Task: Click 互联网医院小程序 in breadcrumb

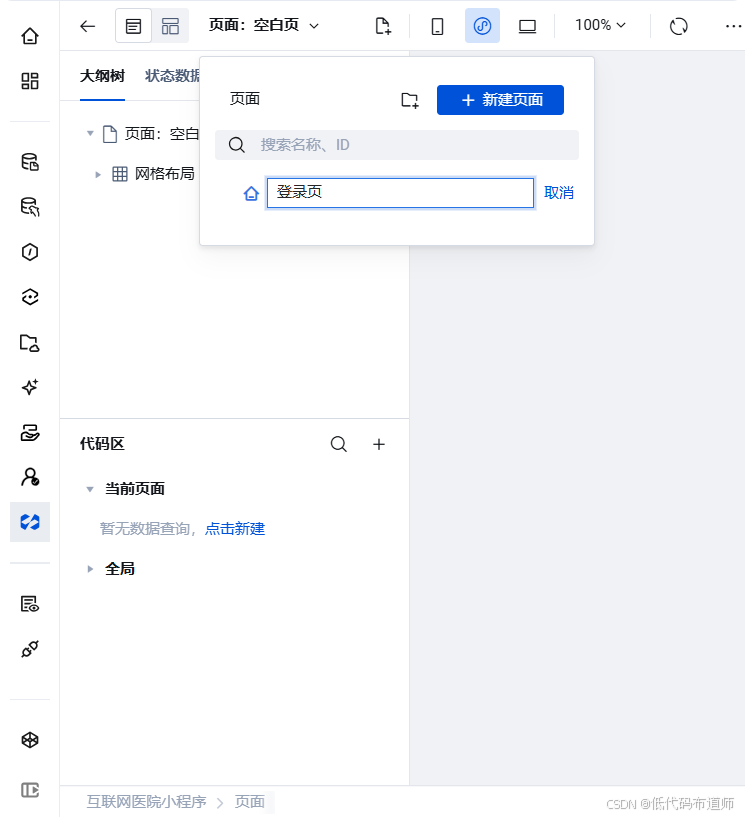Action: pyautogui.click(x=146, y=801)
